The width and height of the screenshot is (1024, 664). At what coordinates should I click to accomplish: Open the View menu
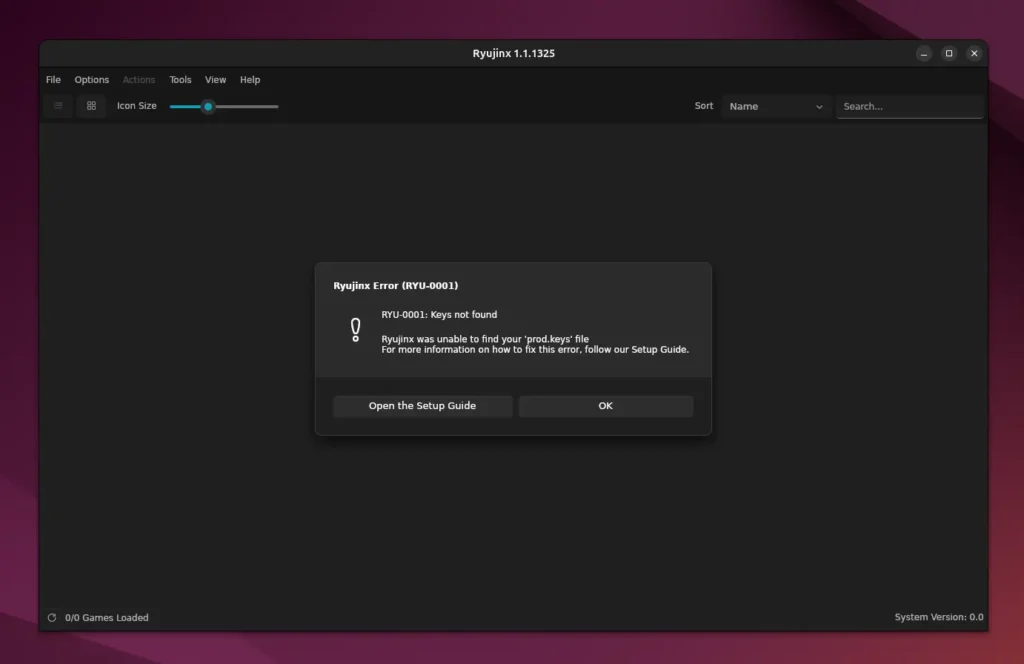(x=216, y=80)
